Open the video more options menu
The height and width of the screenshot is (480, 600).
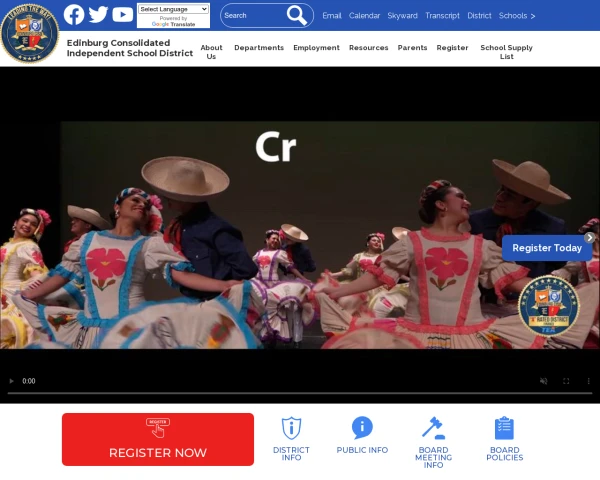[589, 381]
